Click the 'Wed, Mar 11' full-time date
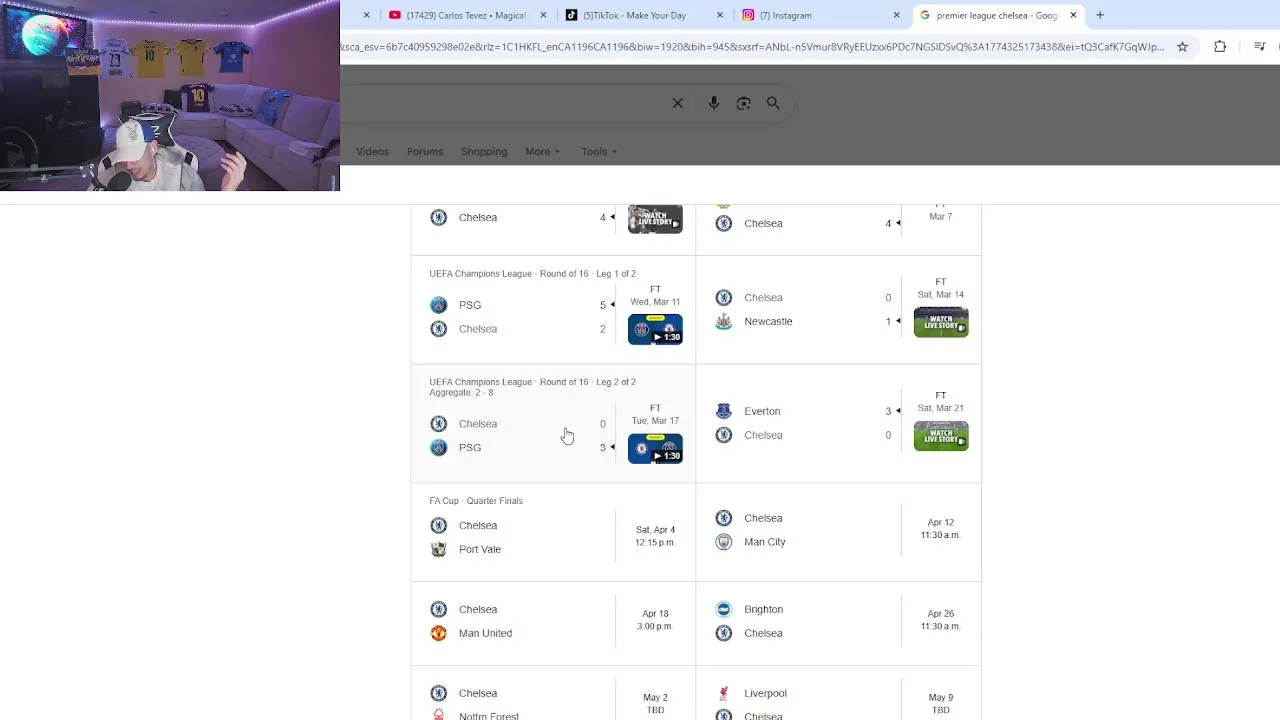Image resolution: width=1280 pixels, height=720 pixels. (x=655, y=302)
